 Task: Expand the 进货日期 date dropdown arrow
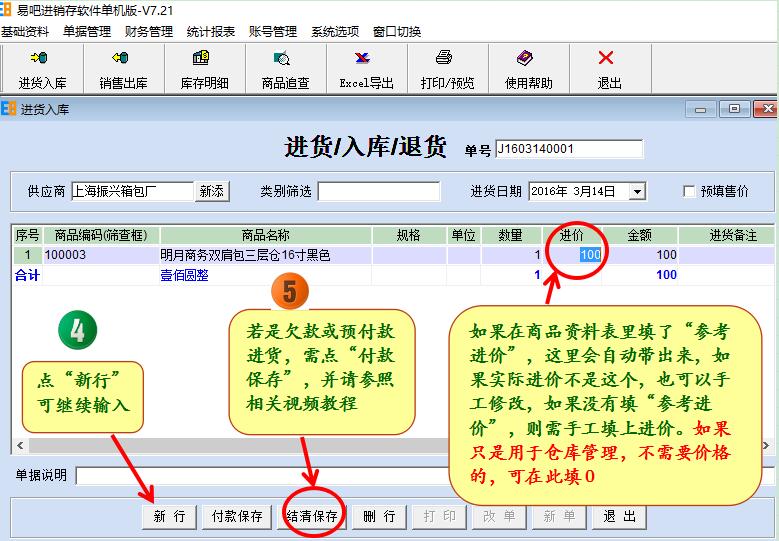pos(637,191)
